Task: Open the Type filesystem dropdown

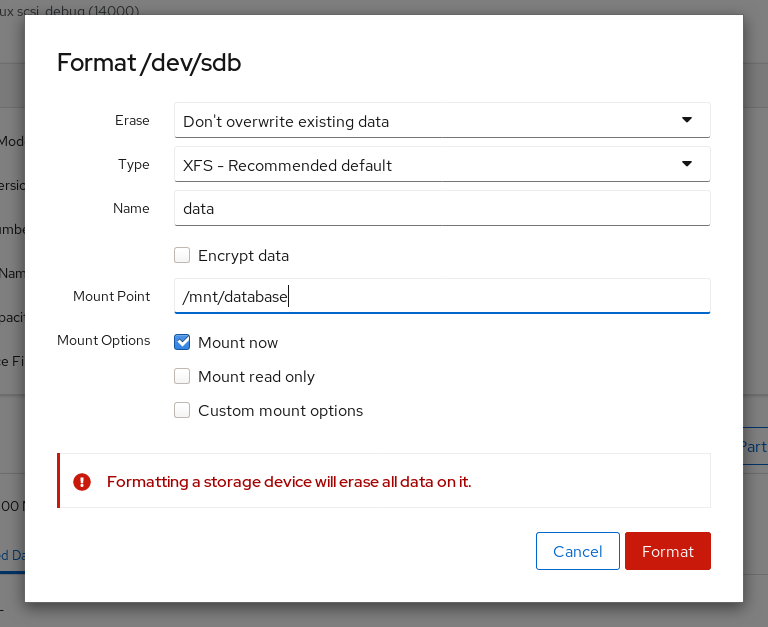Action: [x=442, y=165]
